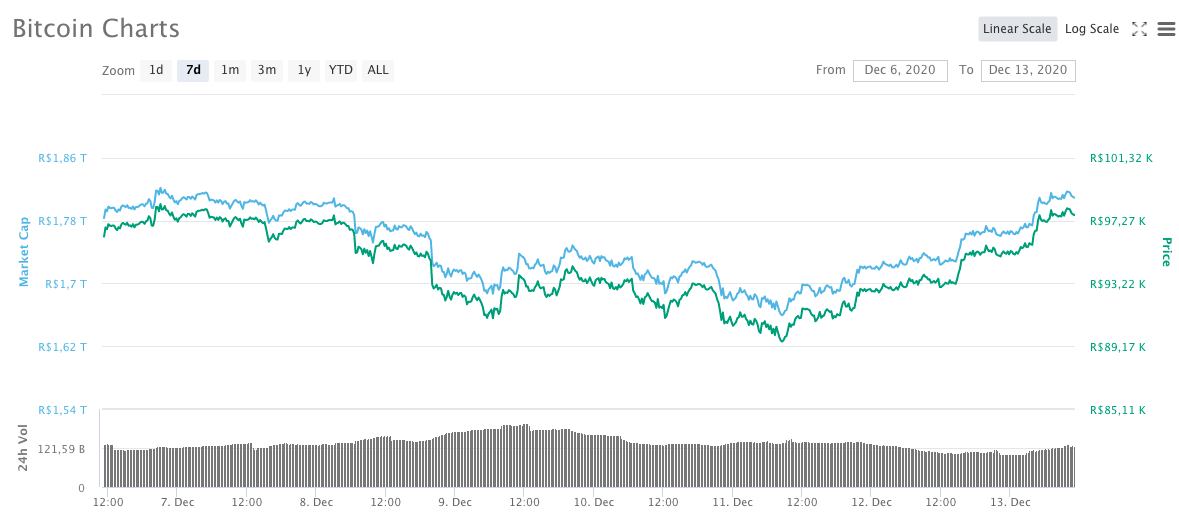Viewport: 1179px width, 521px height.
Task: Switch chart to Log Scale
Action: click(1092, 29)
